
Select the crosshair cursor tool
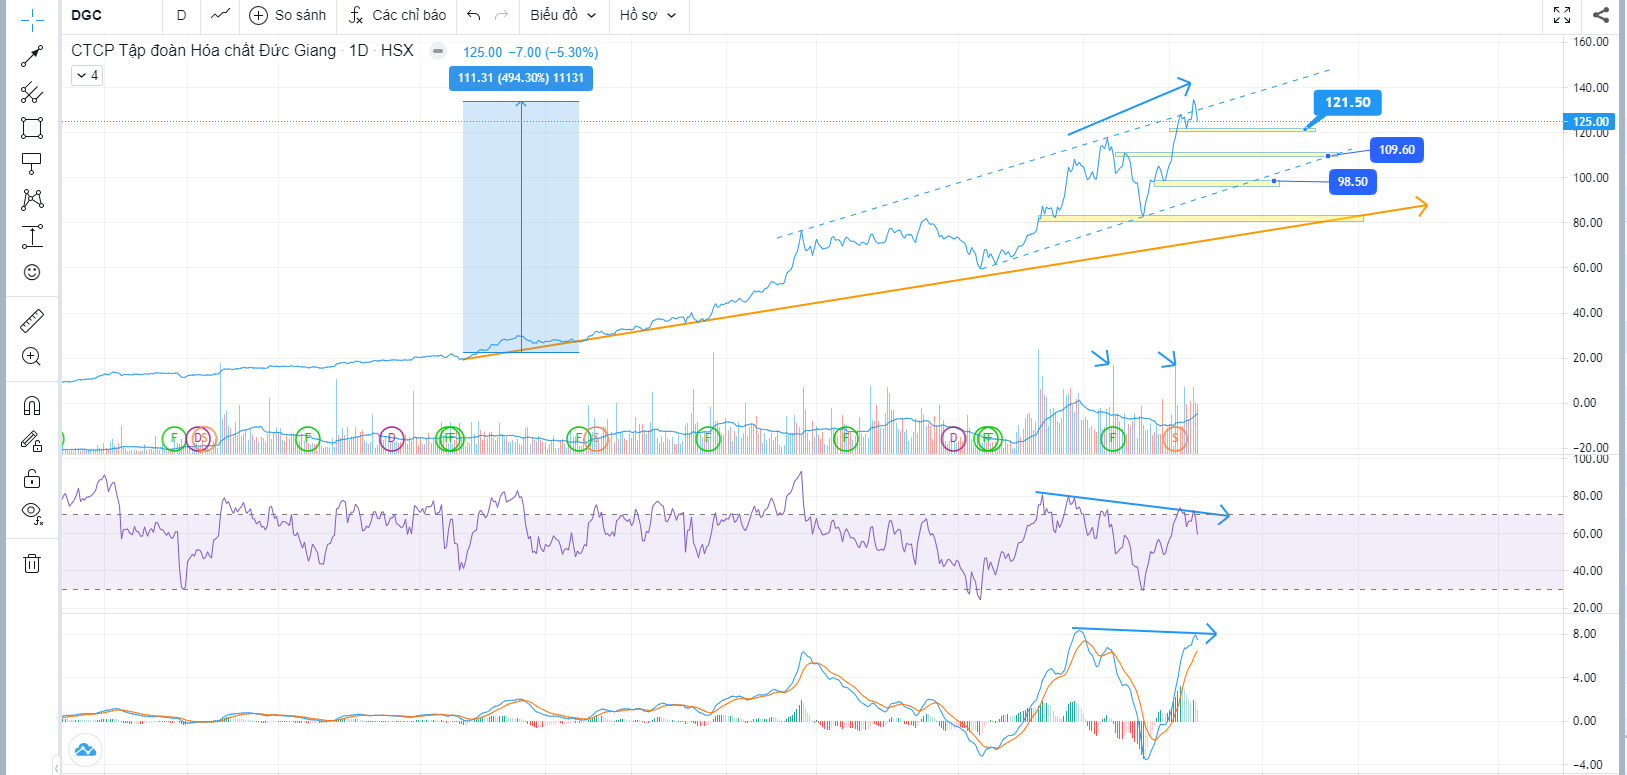tap(32, 20)
